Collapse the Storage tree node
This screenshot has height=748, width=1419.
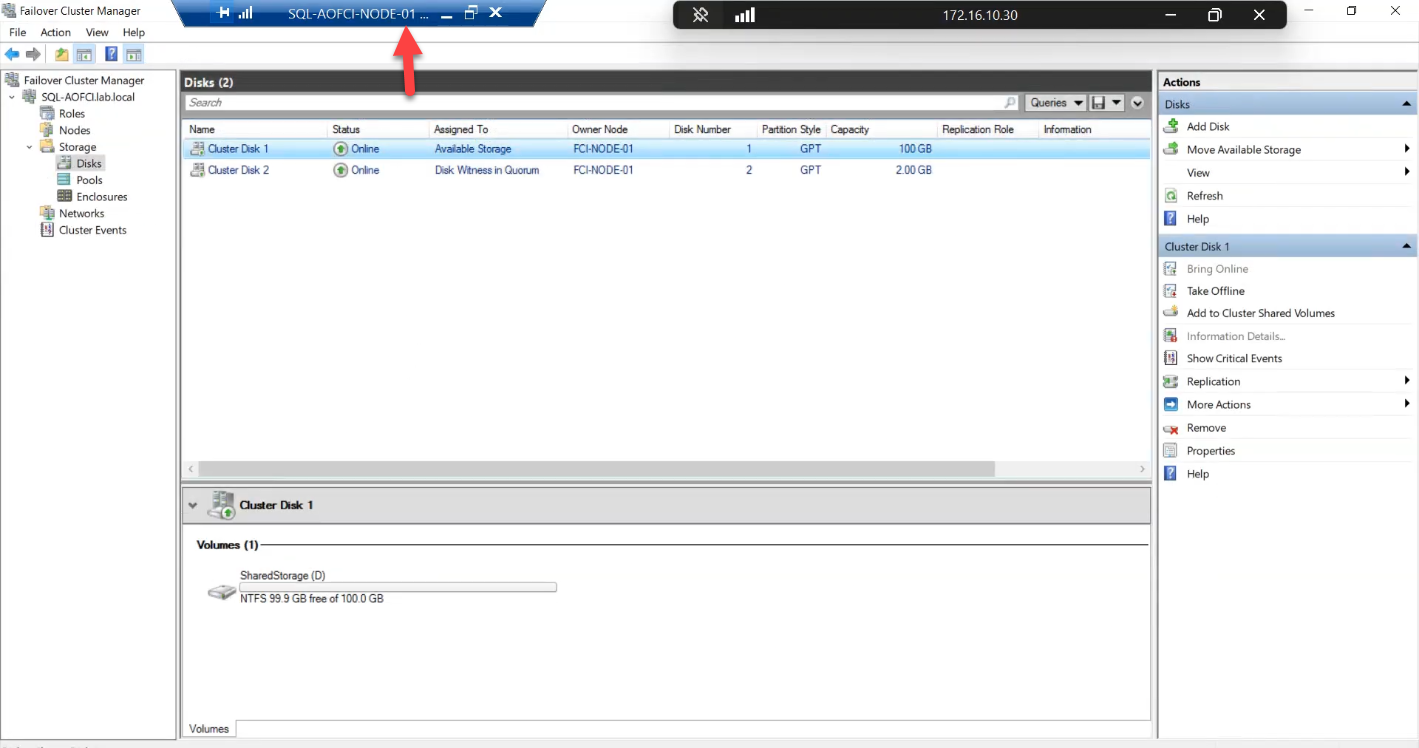30,147
